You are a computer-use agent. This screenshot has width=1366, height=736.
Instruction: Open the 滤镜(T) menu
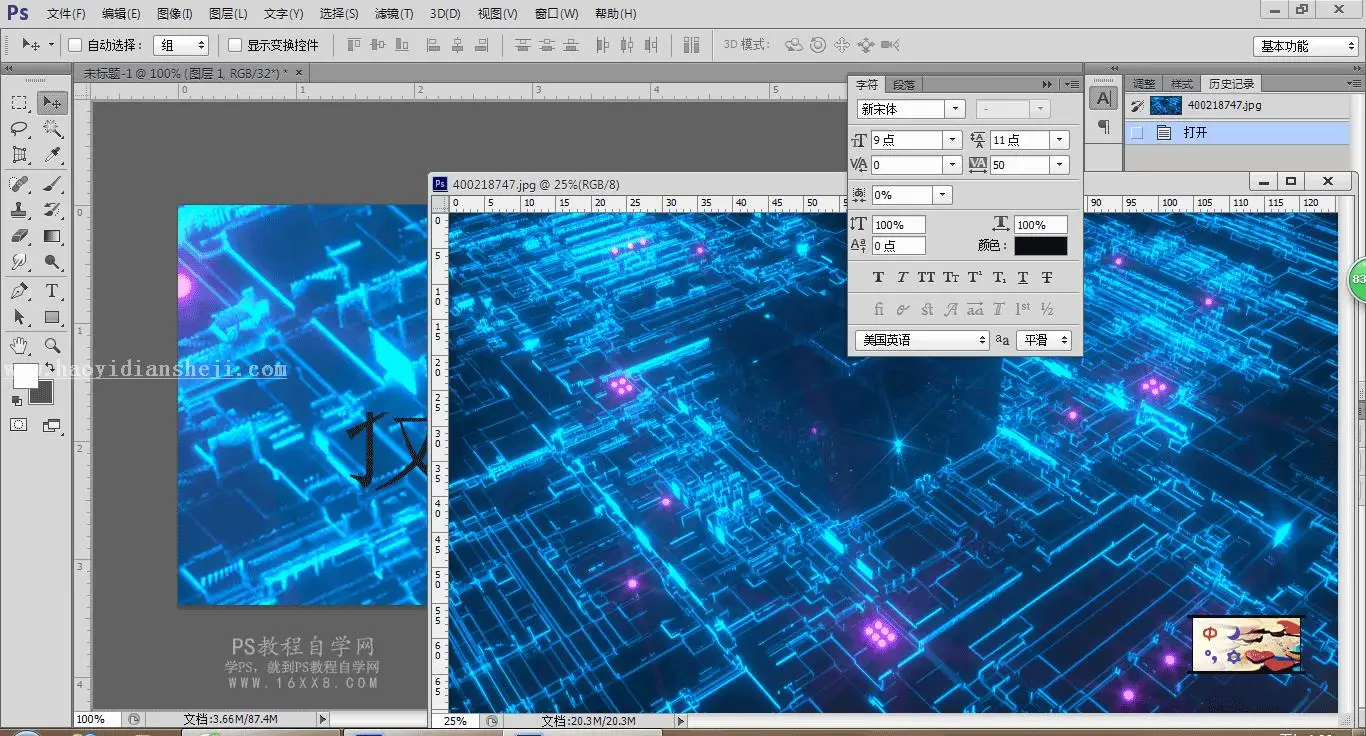pyautogui.click(x=393, y=14)
